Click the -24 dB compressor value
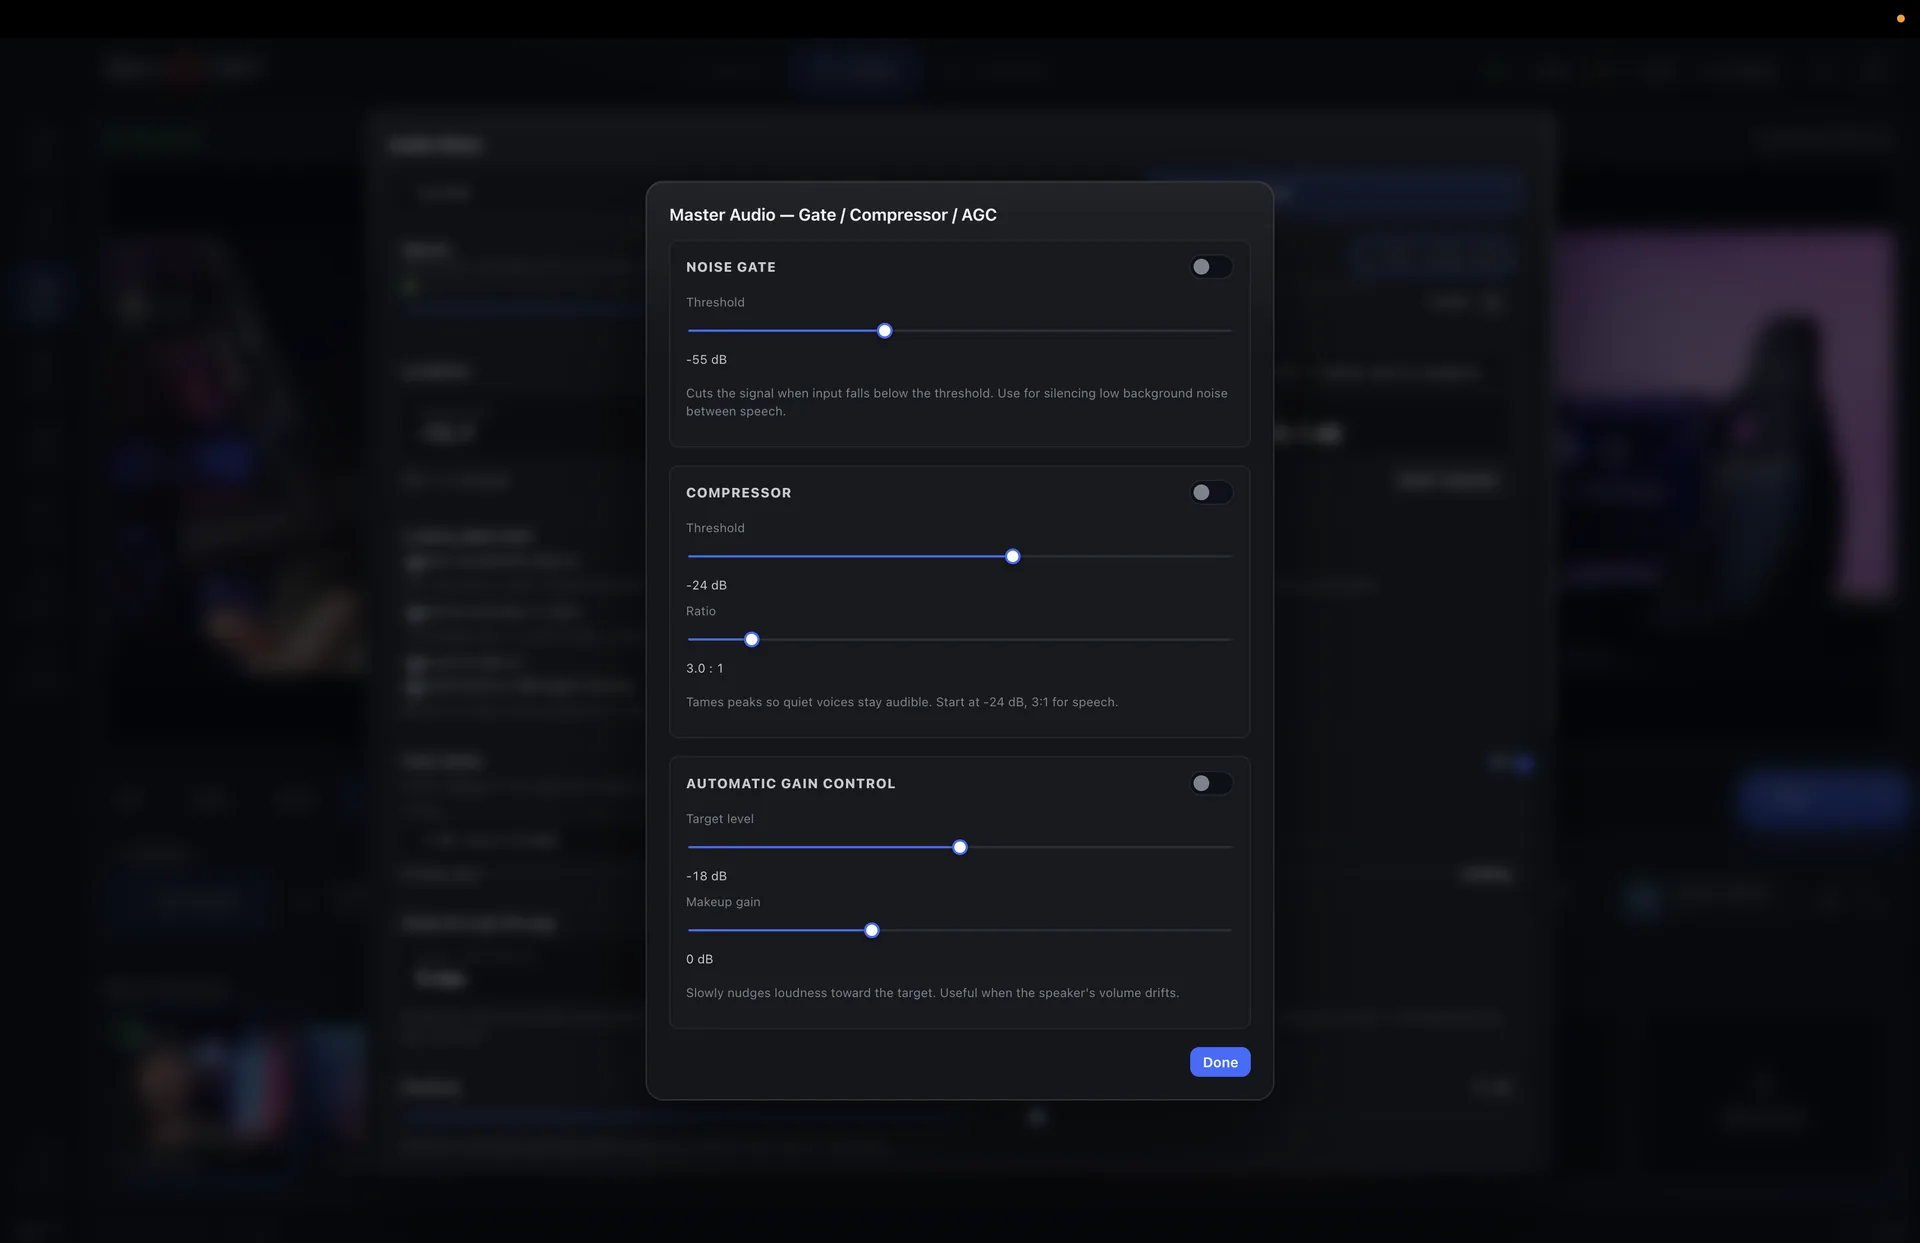 click(x=706, y=586)
